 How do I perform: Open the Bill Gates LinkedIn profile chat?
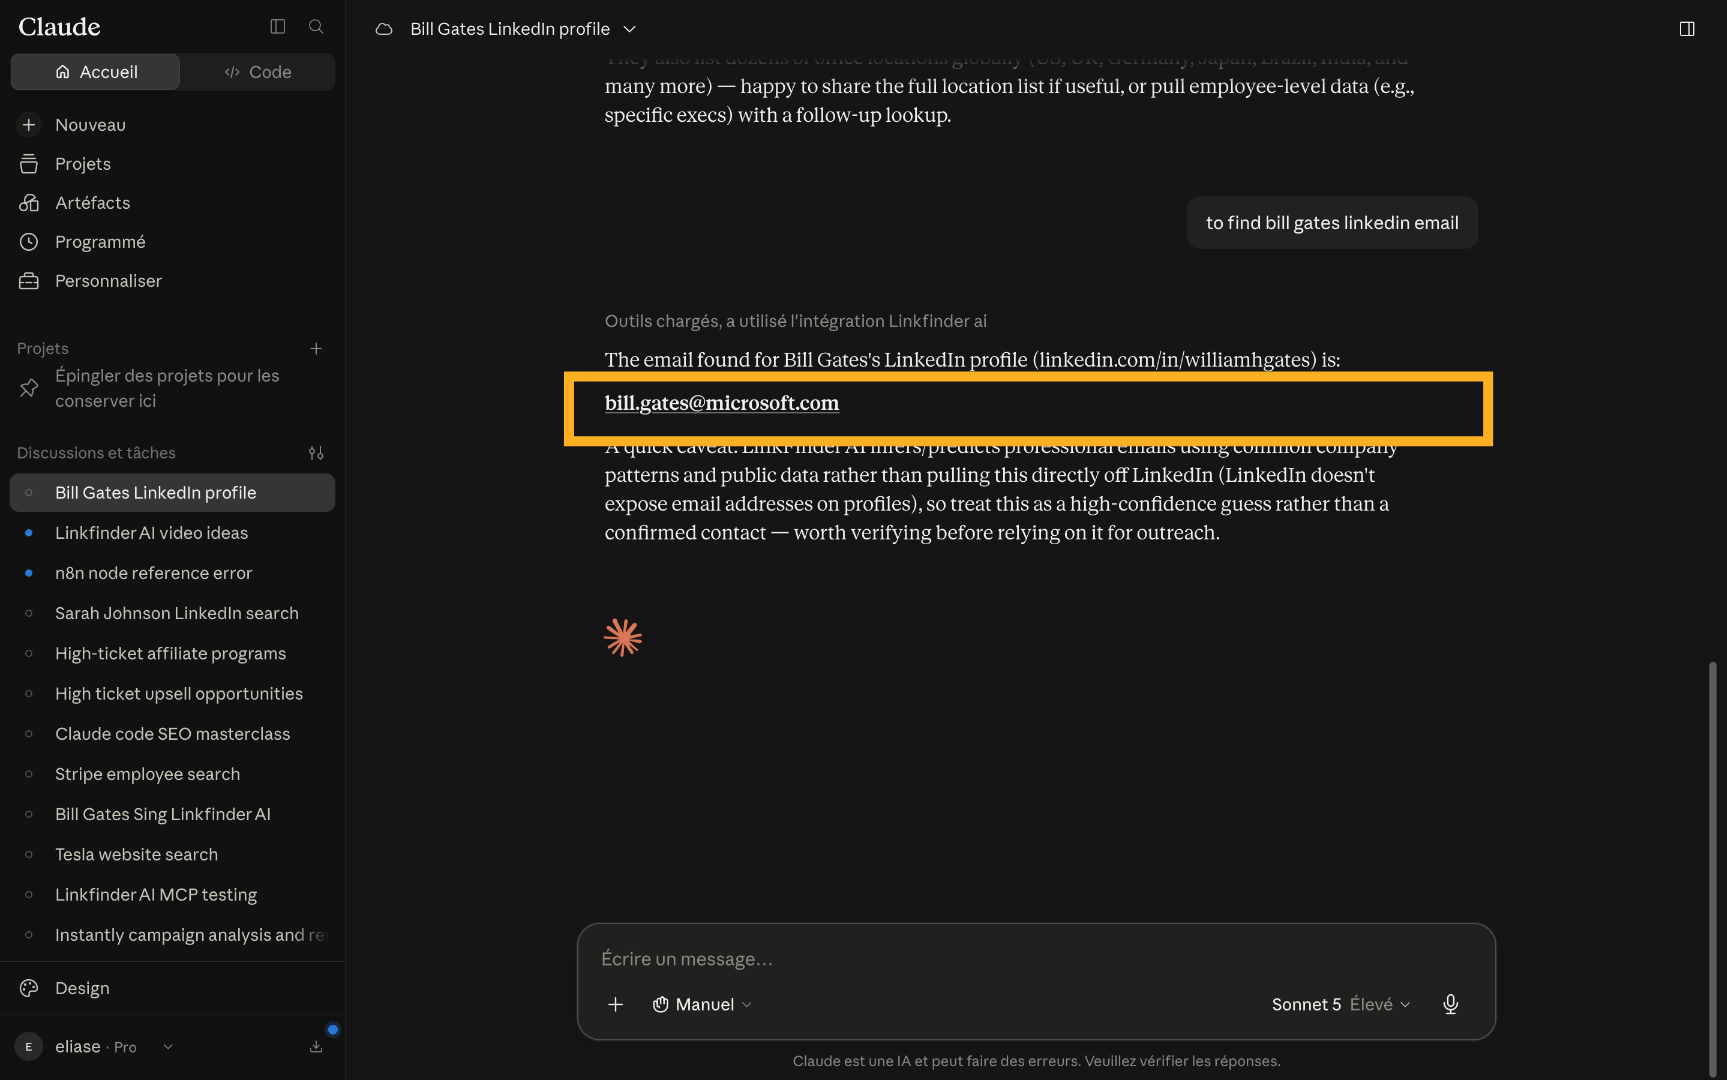pos(172,493)
